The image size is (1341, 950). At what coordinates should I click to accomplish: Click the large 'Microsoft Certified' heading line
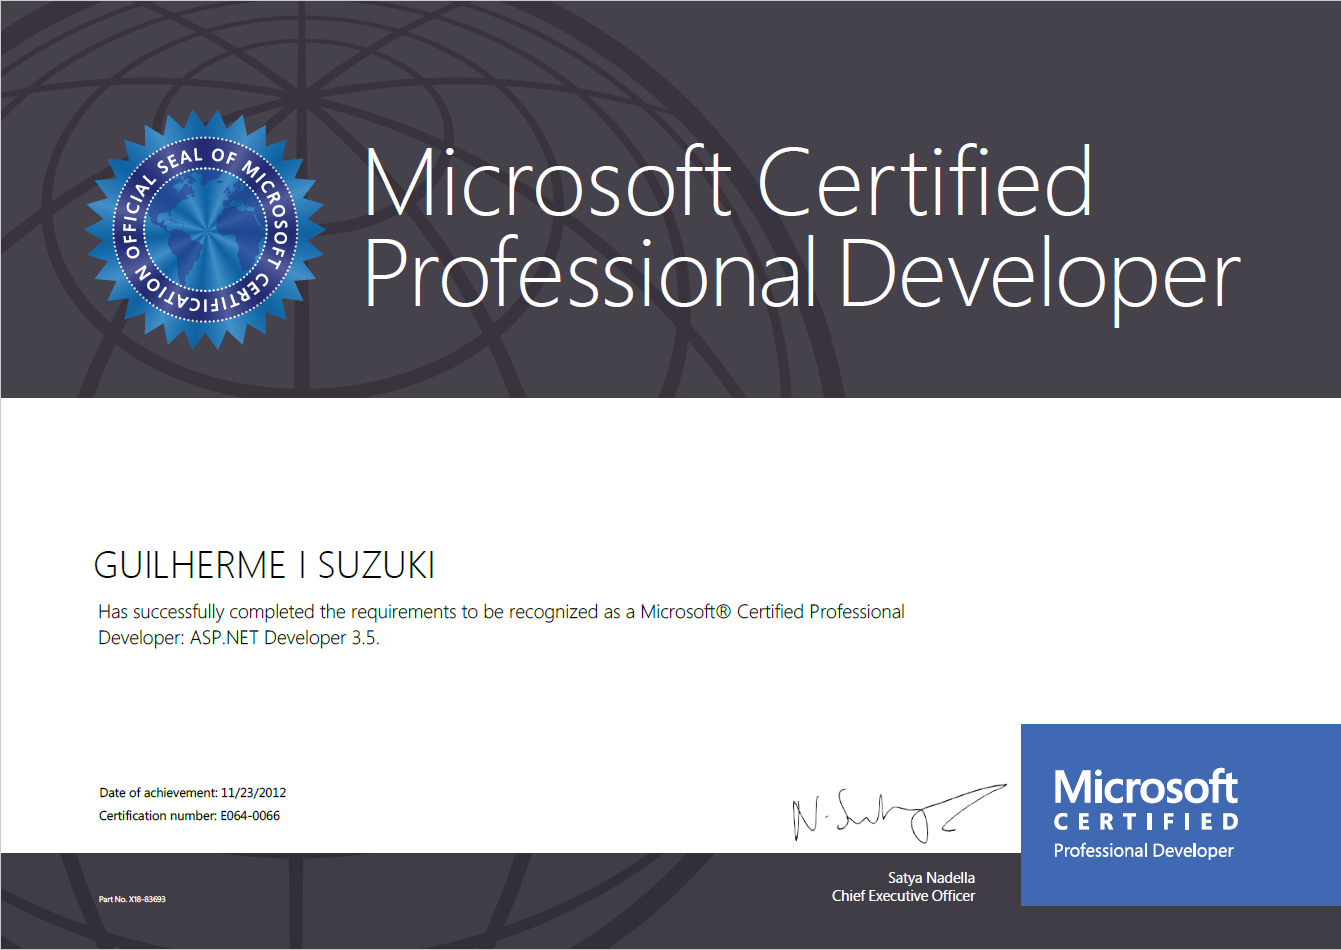[727, 182]
